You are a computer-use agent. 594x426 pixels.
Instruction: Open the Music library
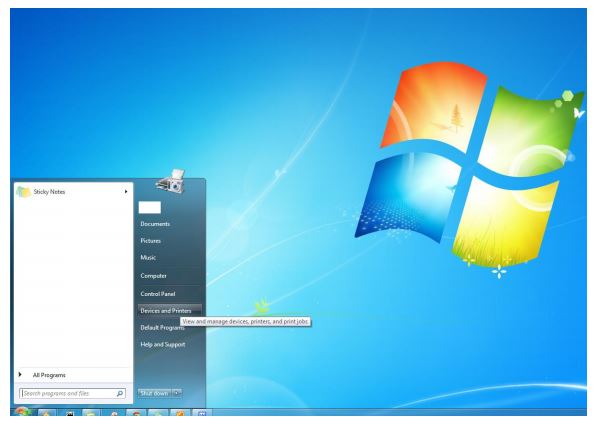pos(148,257)
